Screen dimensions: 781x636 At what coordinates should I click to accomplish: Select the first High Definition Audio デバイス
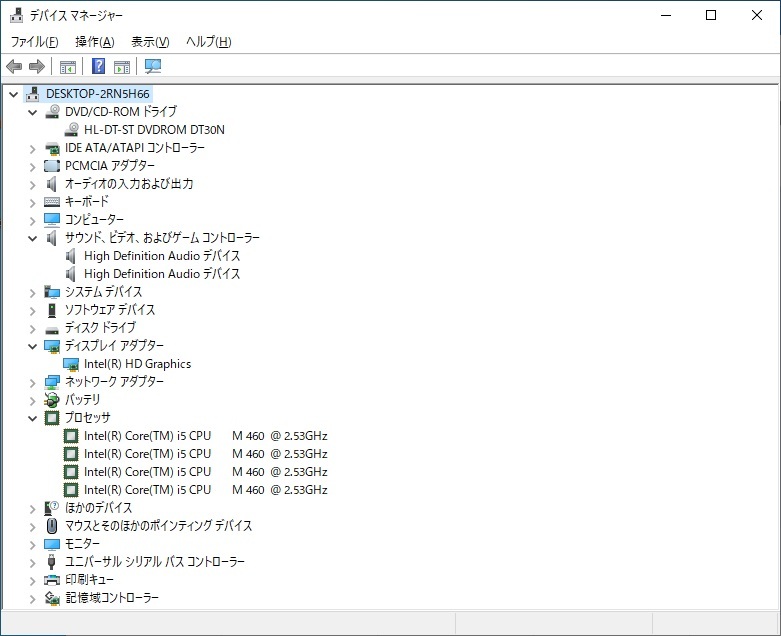pyautogui.click(x=162, y=255)
